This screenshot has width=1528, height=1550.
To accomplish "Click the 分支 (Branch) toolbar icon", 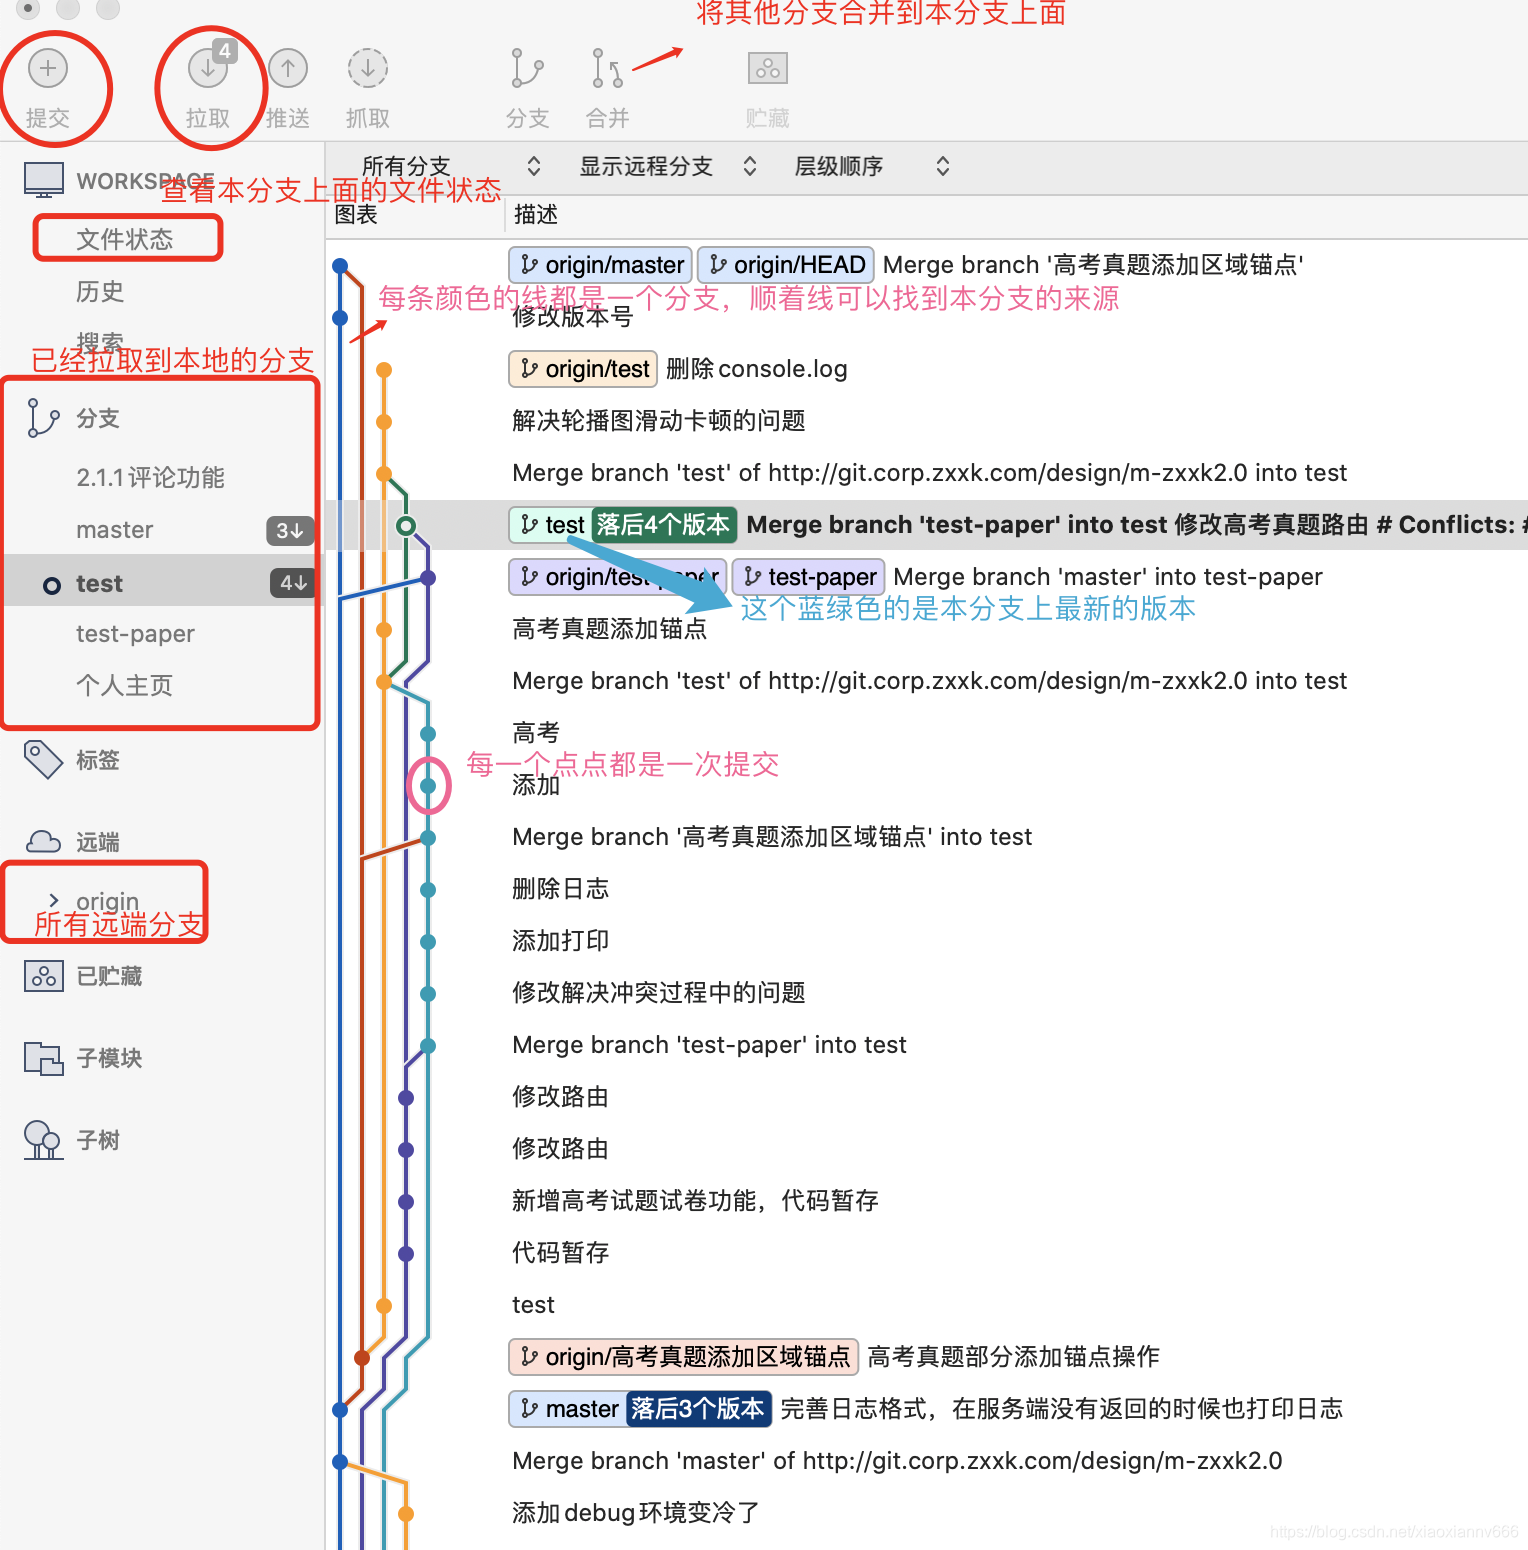I will click(x=527, y=68).
